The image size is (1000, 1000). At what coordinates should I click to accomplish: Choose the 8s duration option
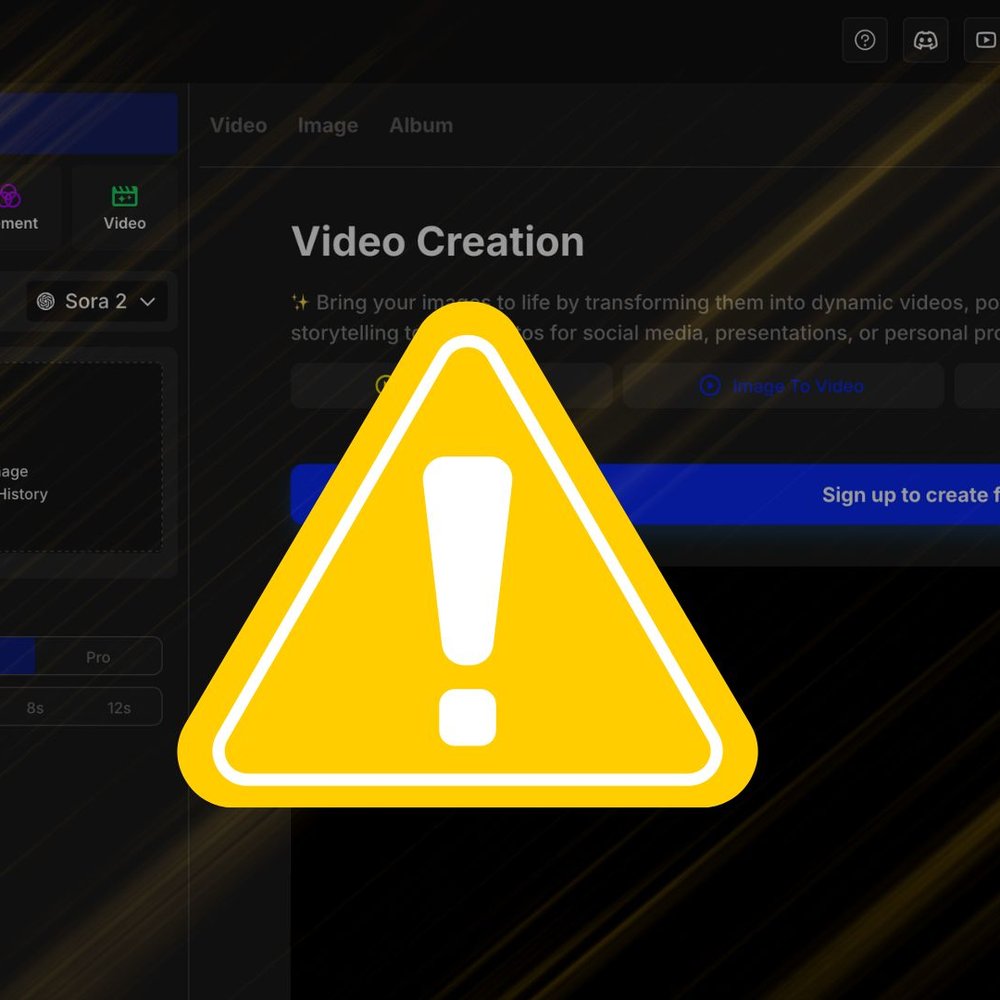[x=35, y=708]
